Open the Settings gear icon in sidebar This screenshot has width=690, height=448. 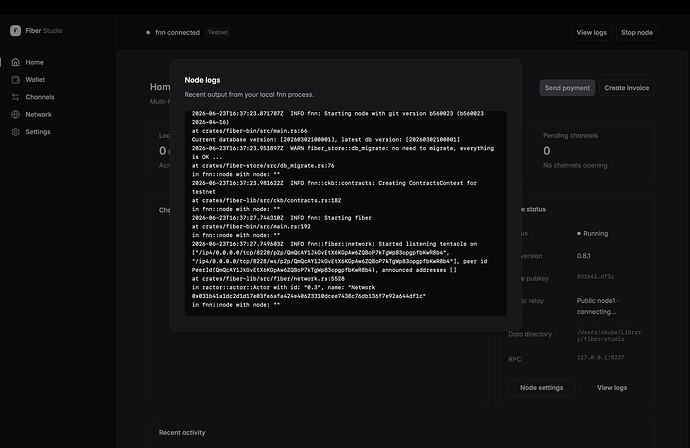pyautogui.click(x=15, y=132)
